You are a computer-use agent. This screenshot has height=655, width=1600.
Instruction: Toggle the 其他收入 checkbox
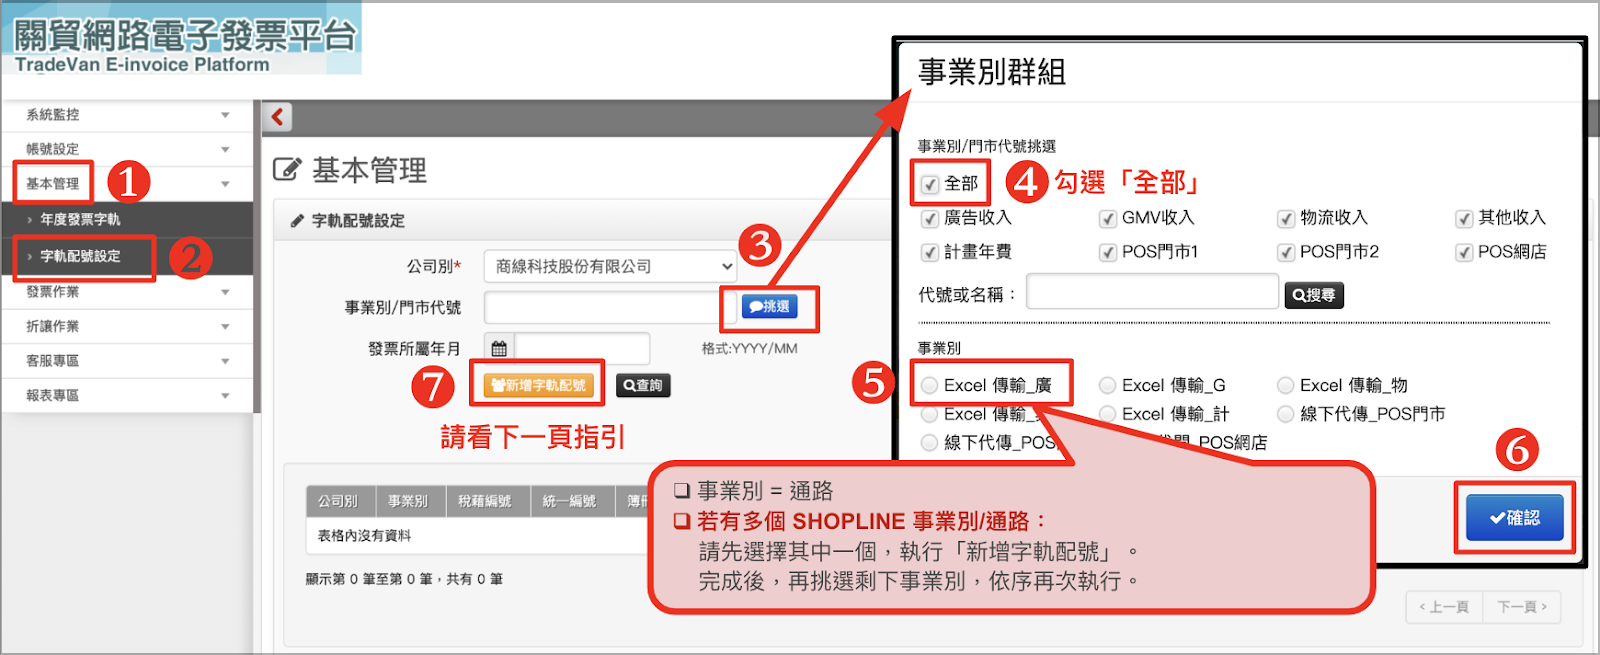click(1464, 218)
